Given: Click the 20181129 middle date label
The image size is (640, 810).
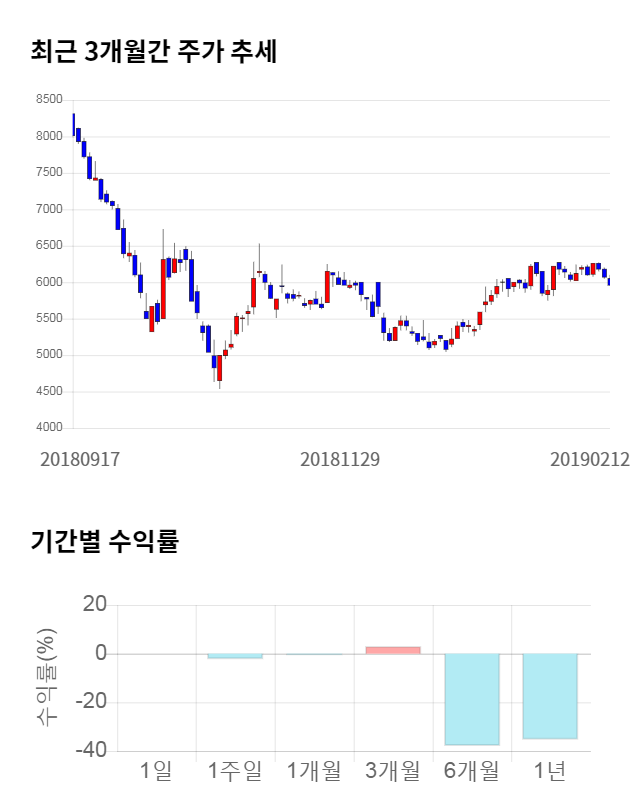Looking at the screenshot, I should (x=341, y=459).
